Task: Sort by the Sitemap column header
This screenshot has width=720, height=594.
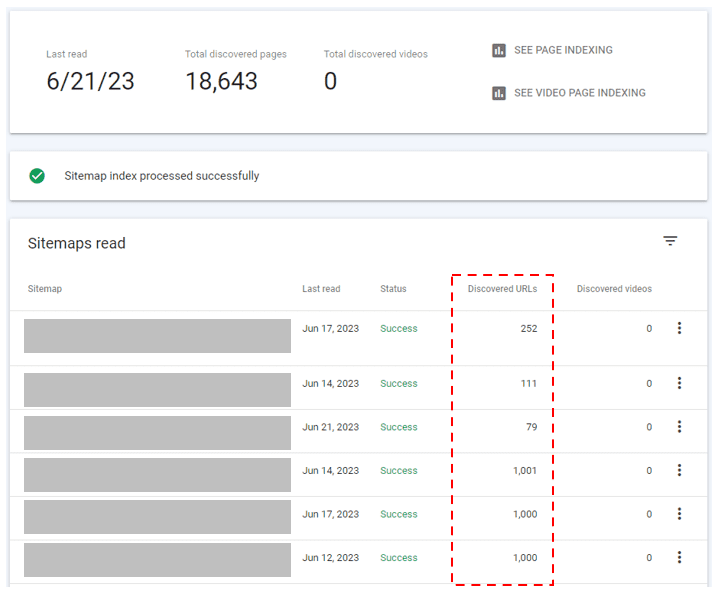Action: point(45,289)
